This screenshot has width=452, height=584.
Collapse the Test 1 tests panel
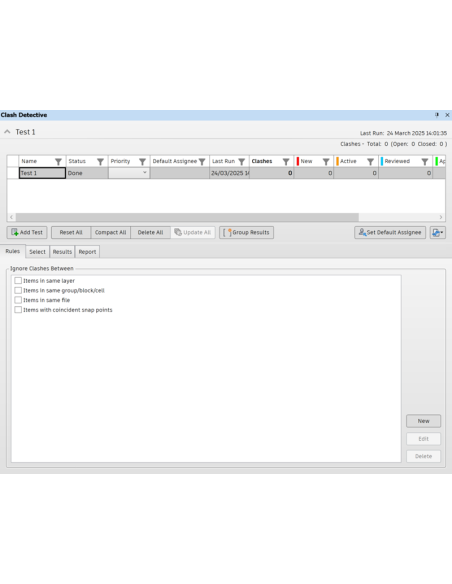point(7,132)
